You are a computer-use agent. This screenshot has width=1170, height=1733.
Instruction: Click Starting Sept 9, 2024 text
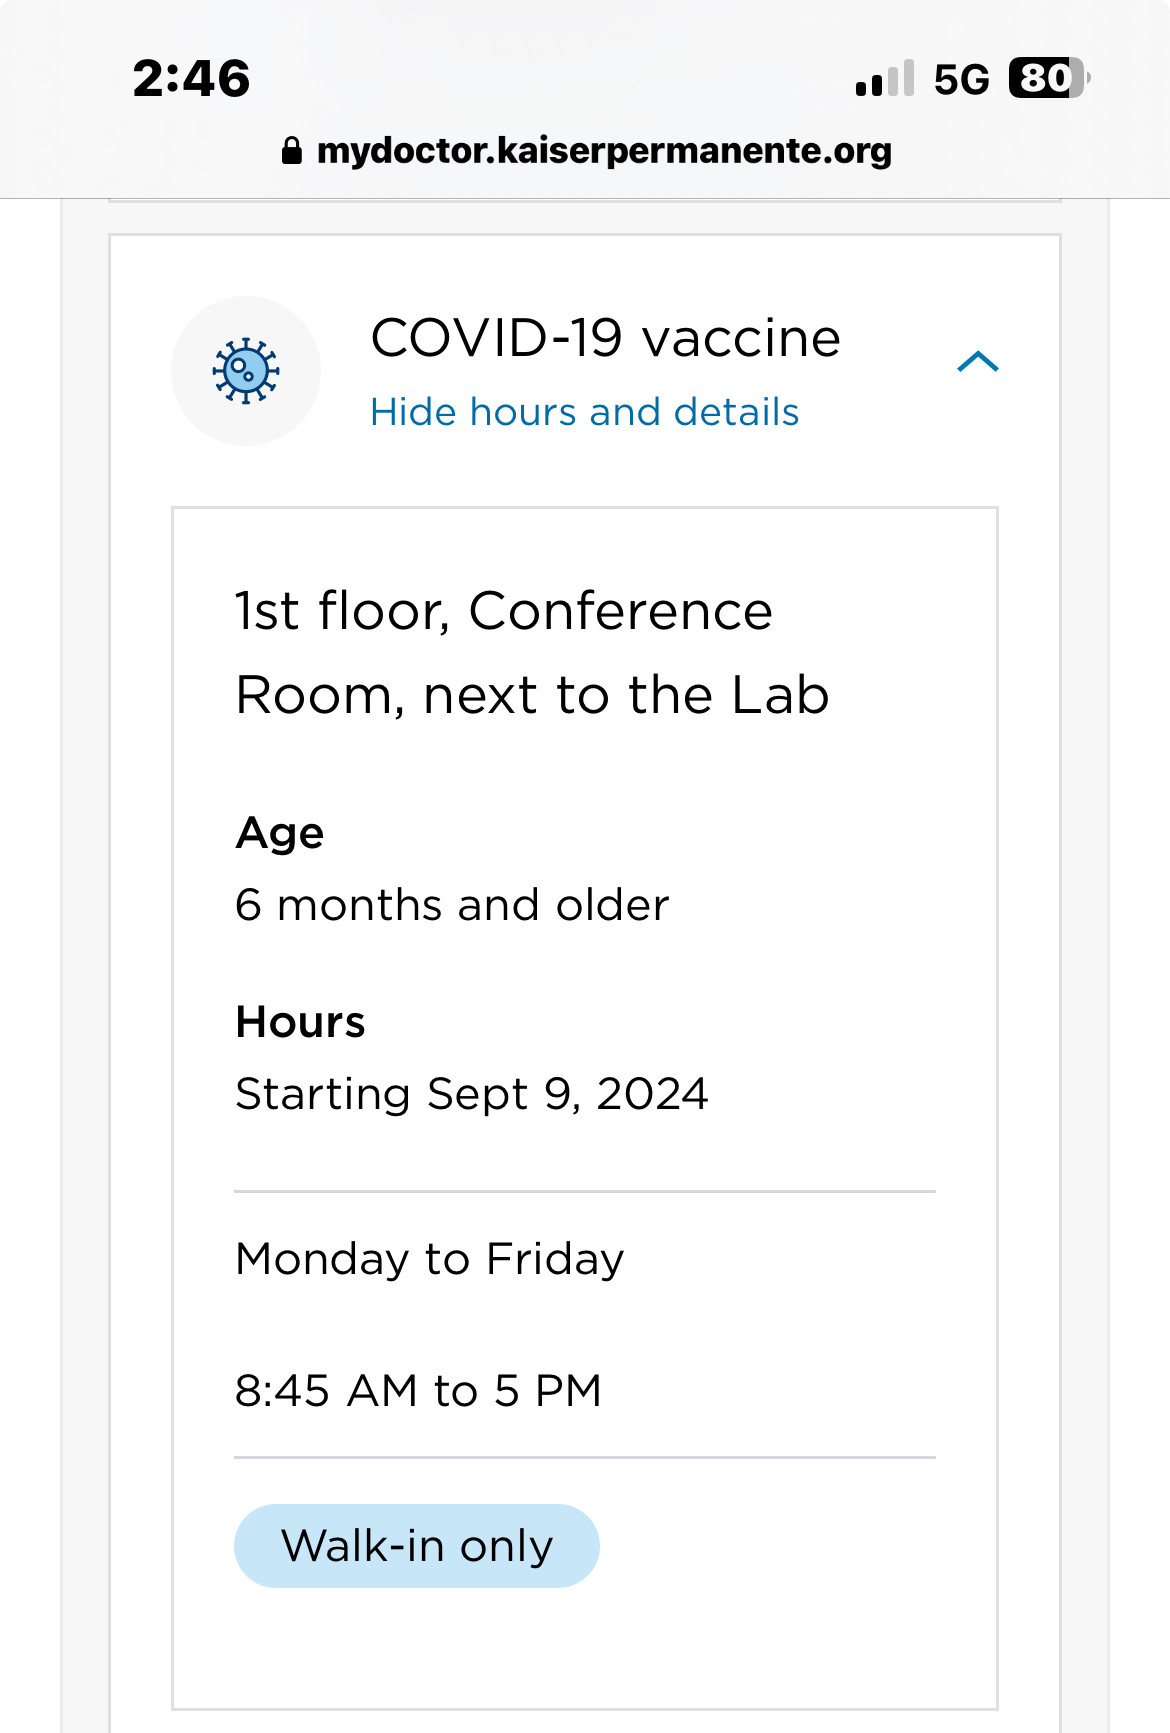pyautogui.click(x=472, y=1094)
